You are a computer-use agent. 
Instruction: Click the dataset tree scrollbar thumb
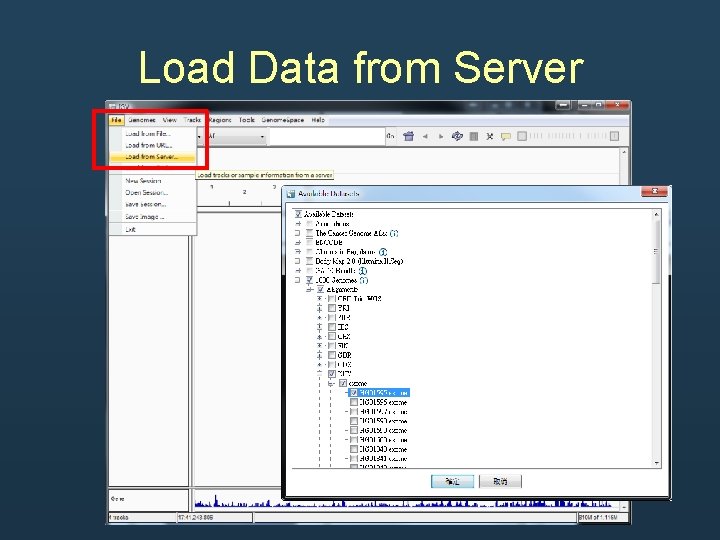tap(656, 251)
